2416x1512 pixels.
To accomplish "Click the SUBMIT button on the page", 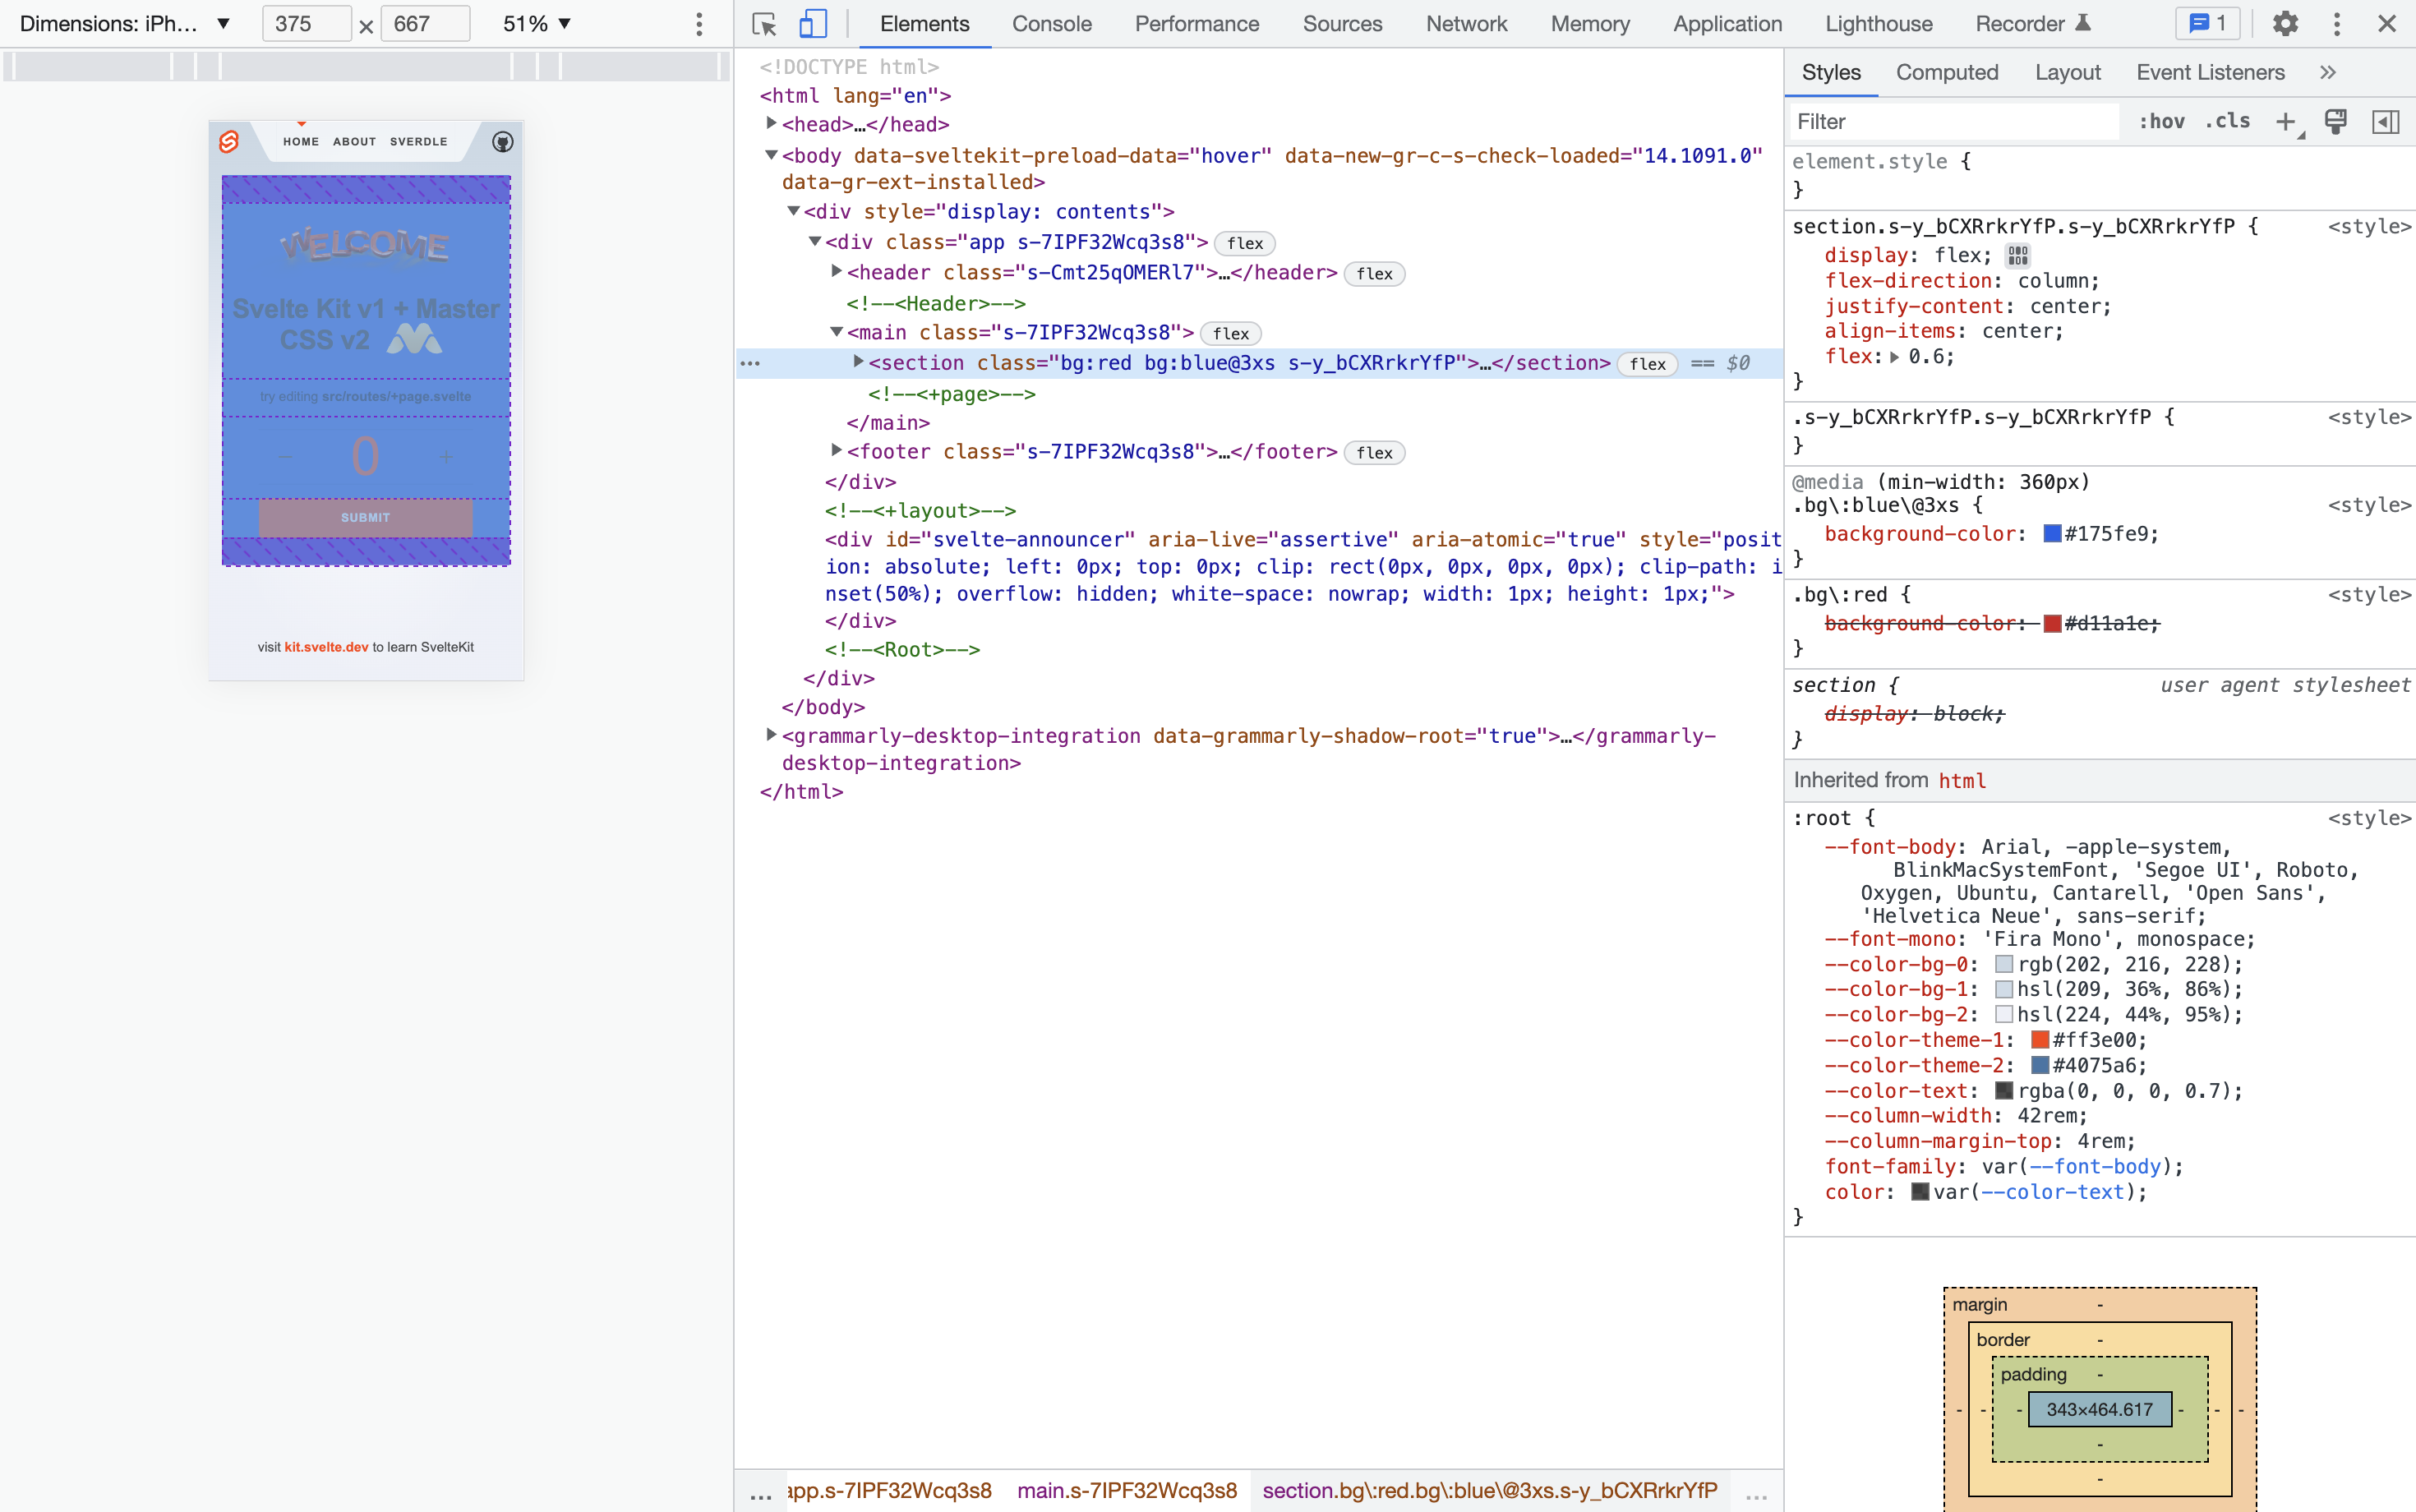I will pos(366,517).
